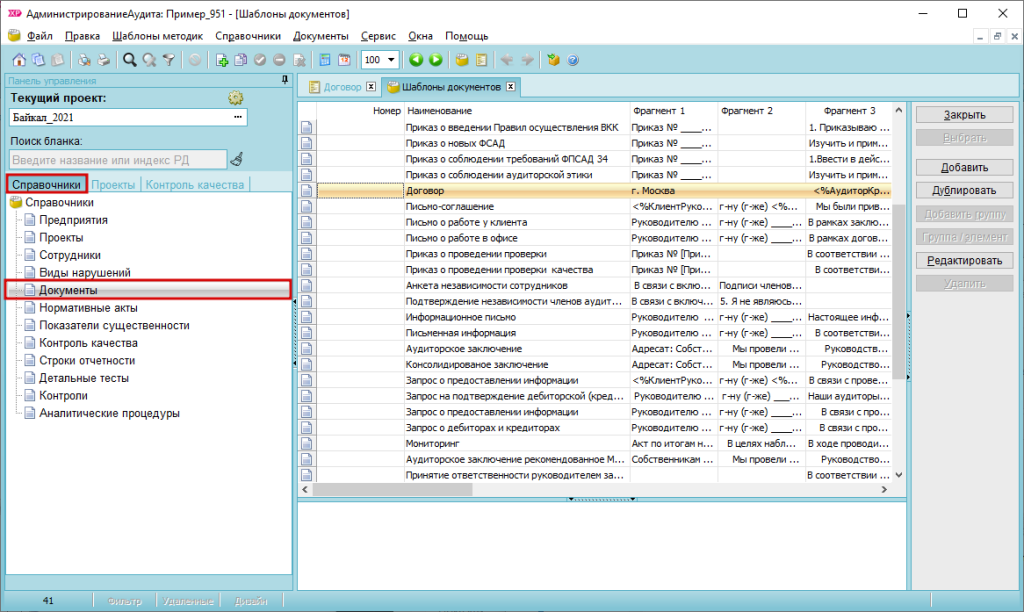
Task: Click the funnel filter toolbar icon
Action: (x=168, y=60)
